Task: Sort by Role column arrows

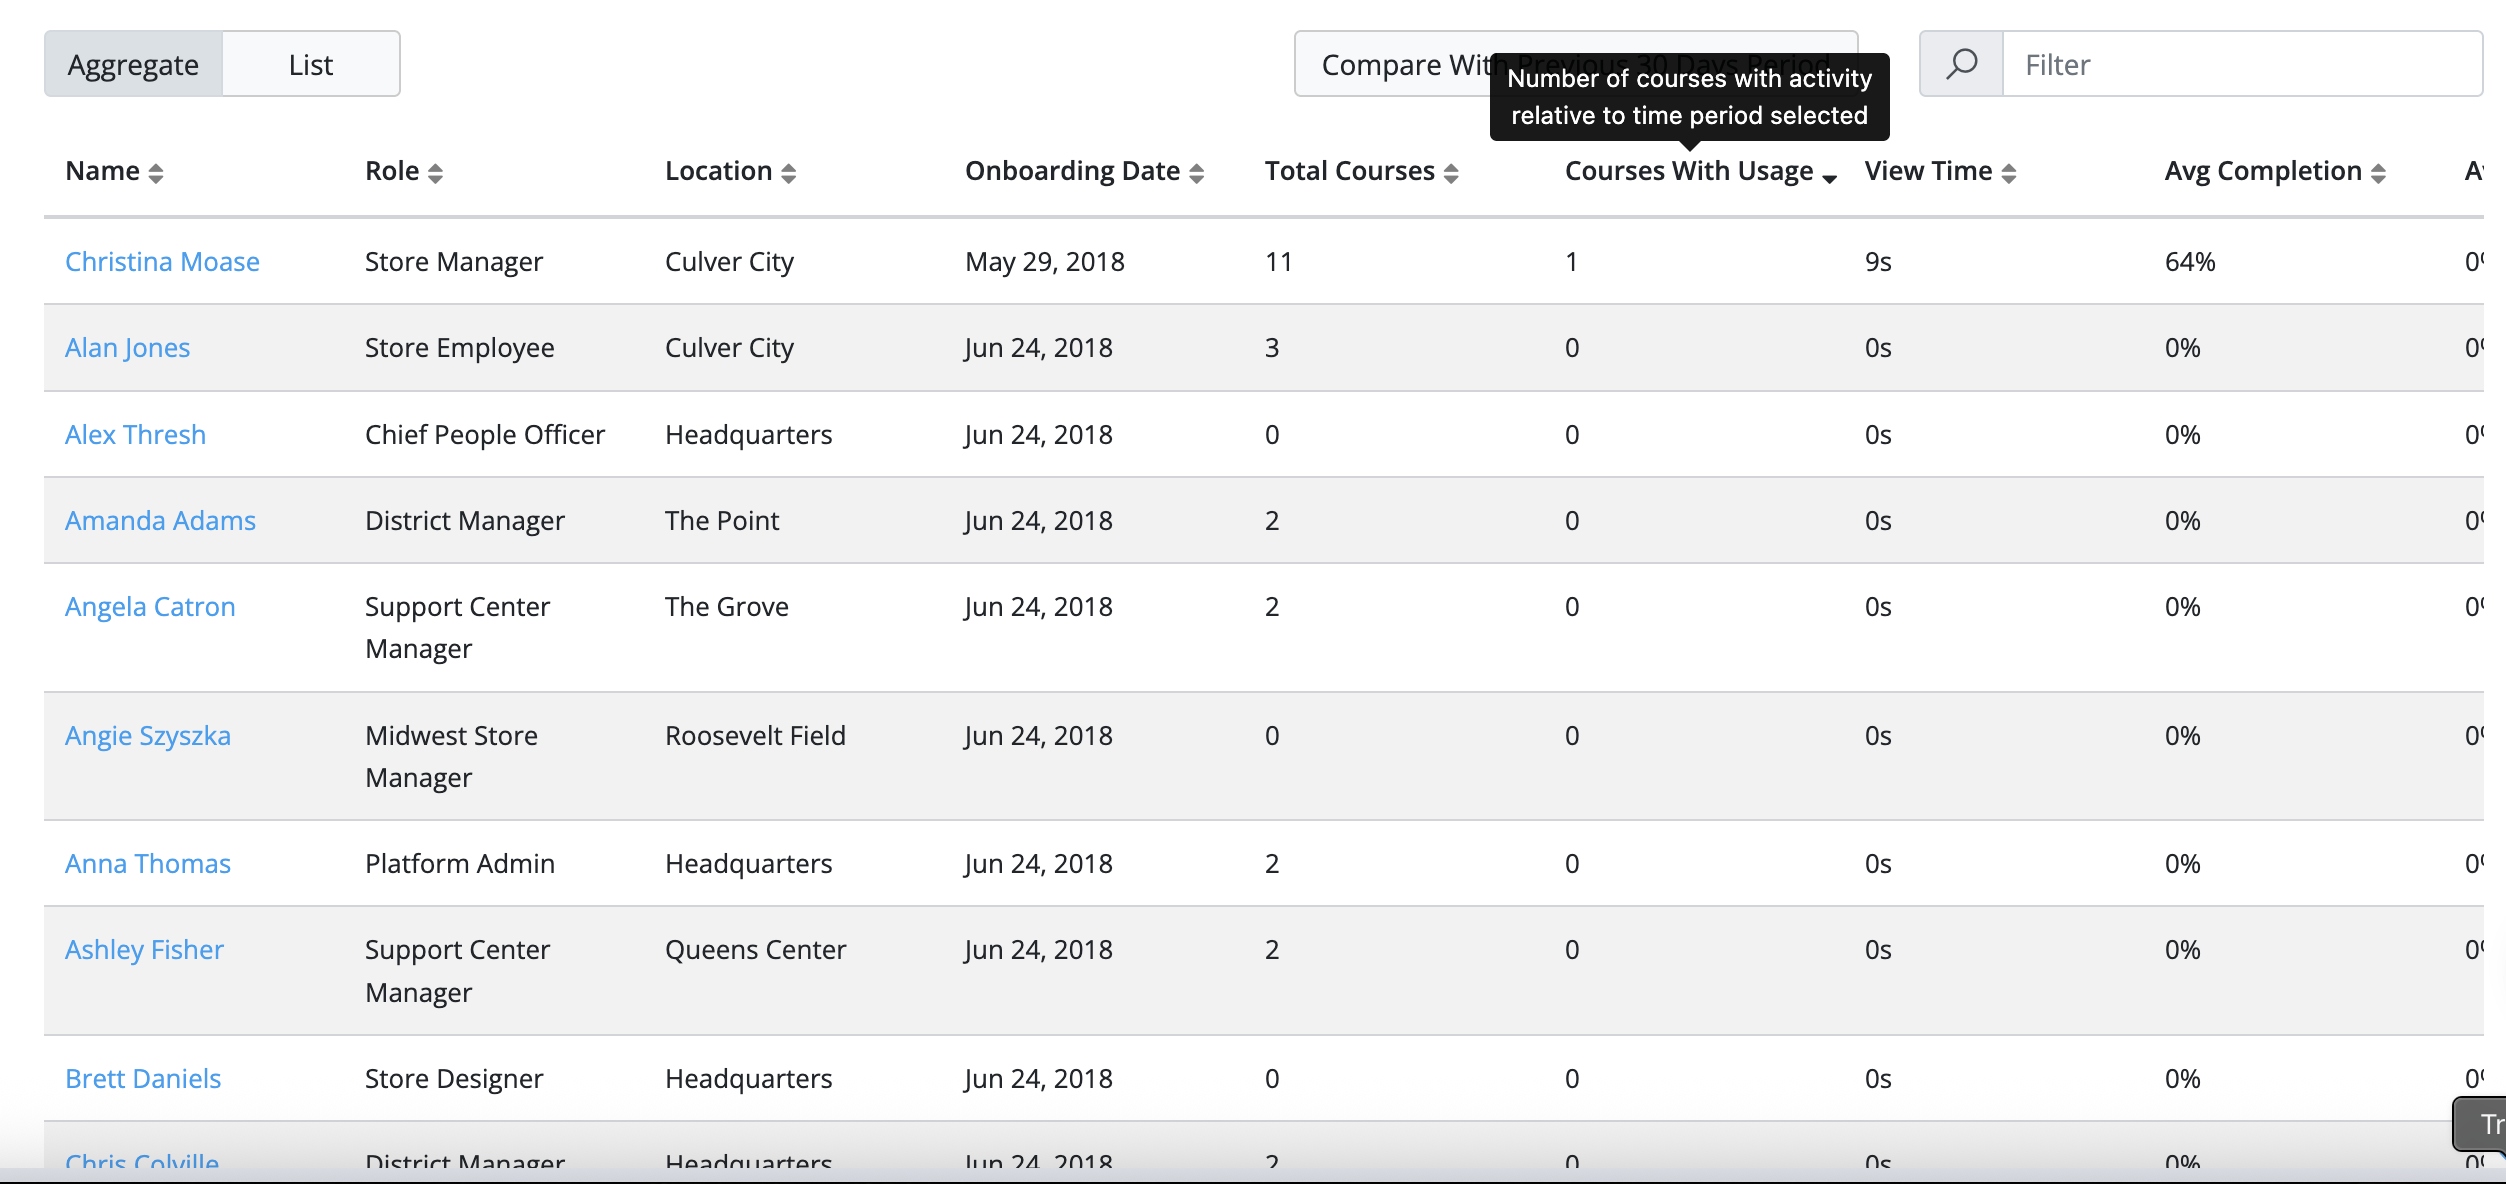Action: pyautogui.click(x=435, y=173)
